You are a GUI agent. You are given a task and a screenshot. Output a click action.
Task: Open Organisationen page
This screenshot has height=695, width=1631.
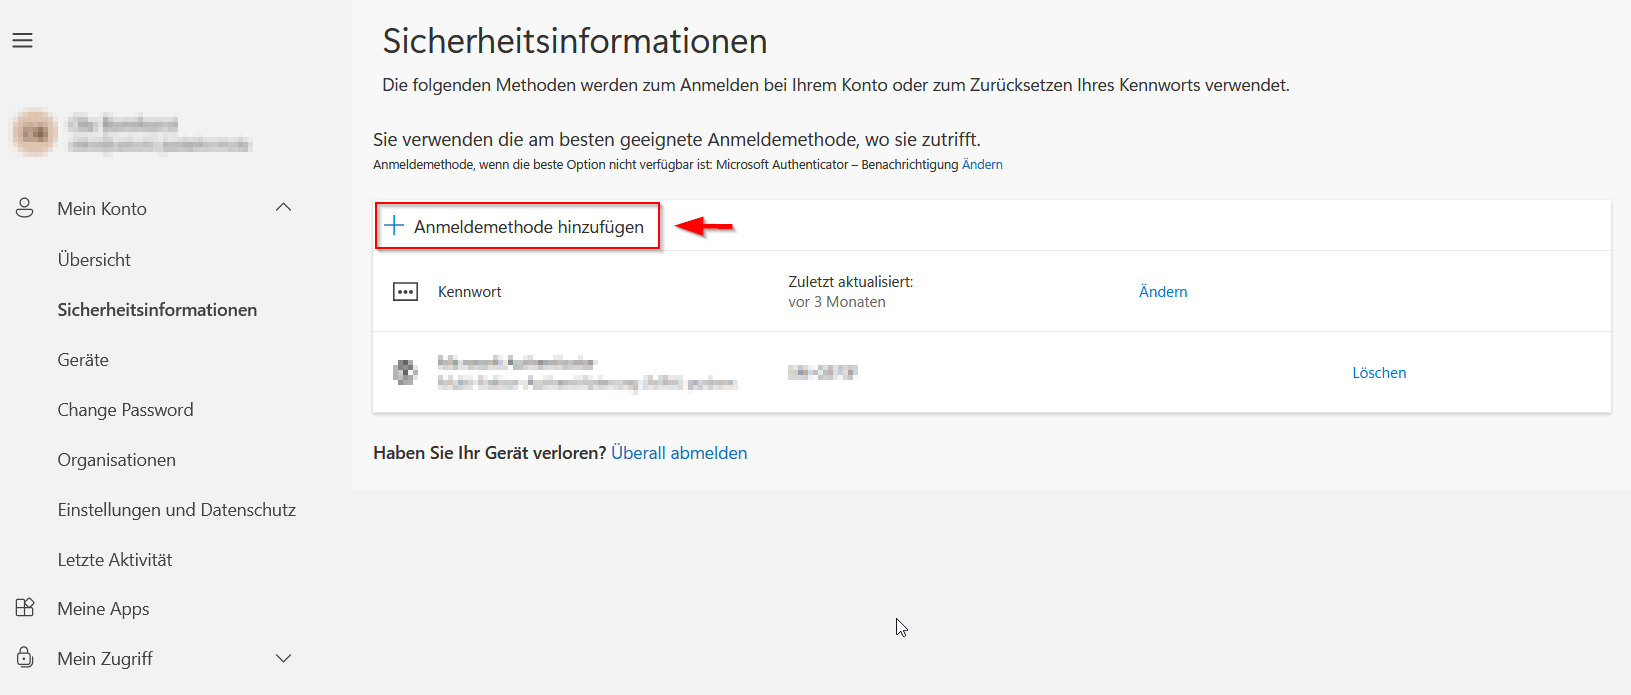point(116,460)
